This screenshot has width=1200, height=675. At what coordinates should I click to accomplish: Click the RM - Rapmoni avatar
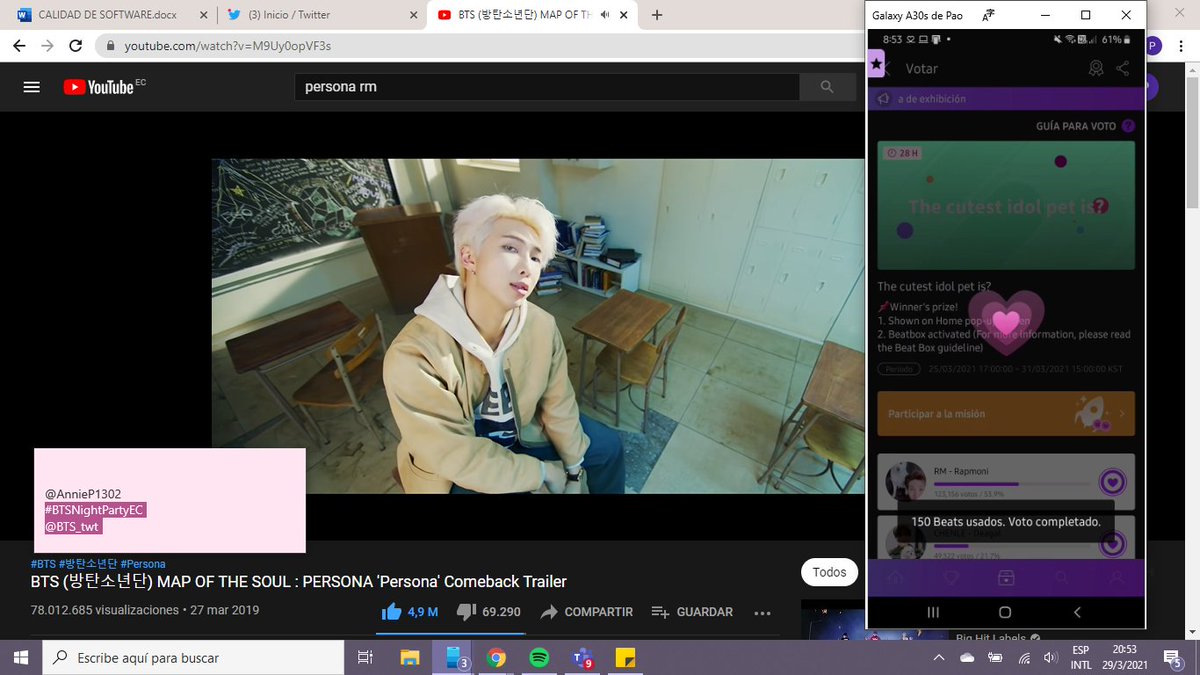[x=905, y=482]
